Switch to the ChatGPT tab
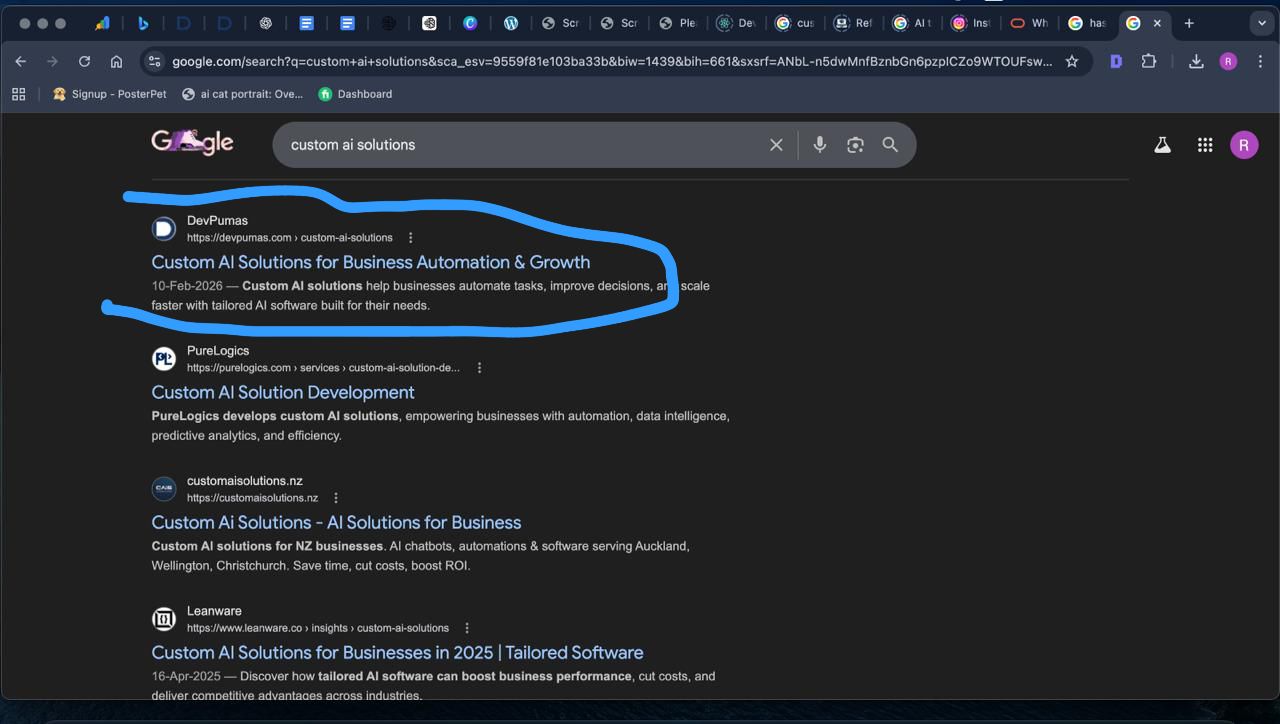This screenshot has height=724, width=1280. (265, 23)
